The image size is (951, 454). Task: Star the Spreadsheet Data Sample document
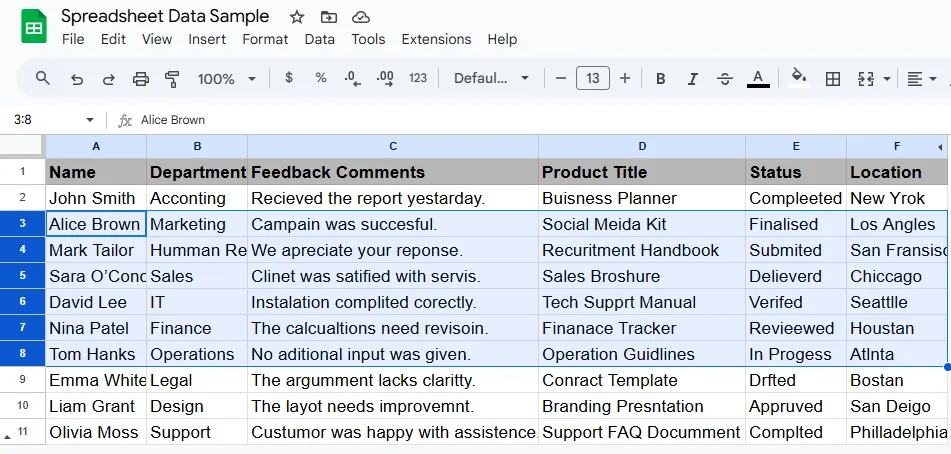point(297,17)
